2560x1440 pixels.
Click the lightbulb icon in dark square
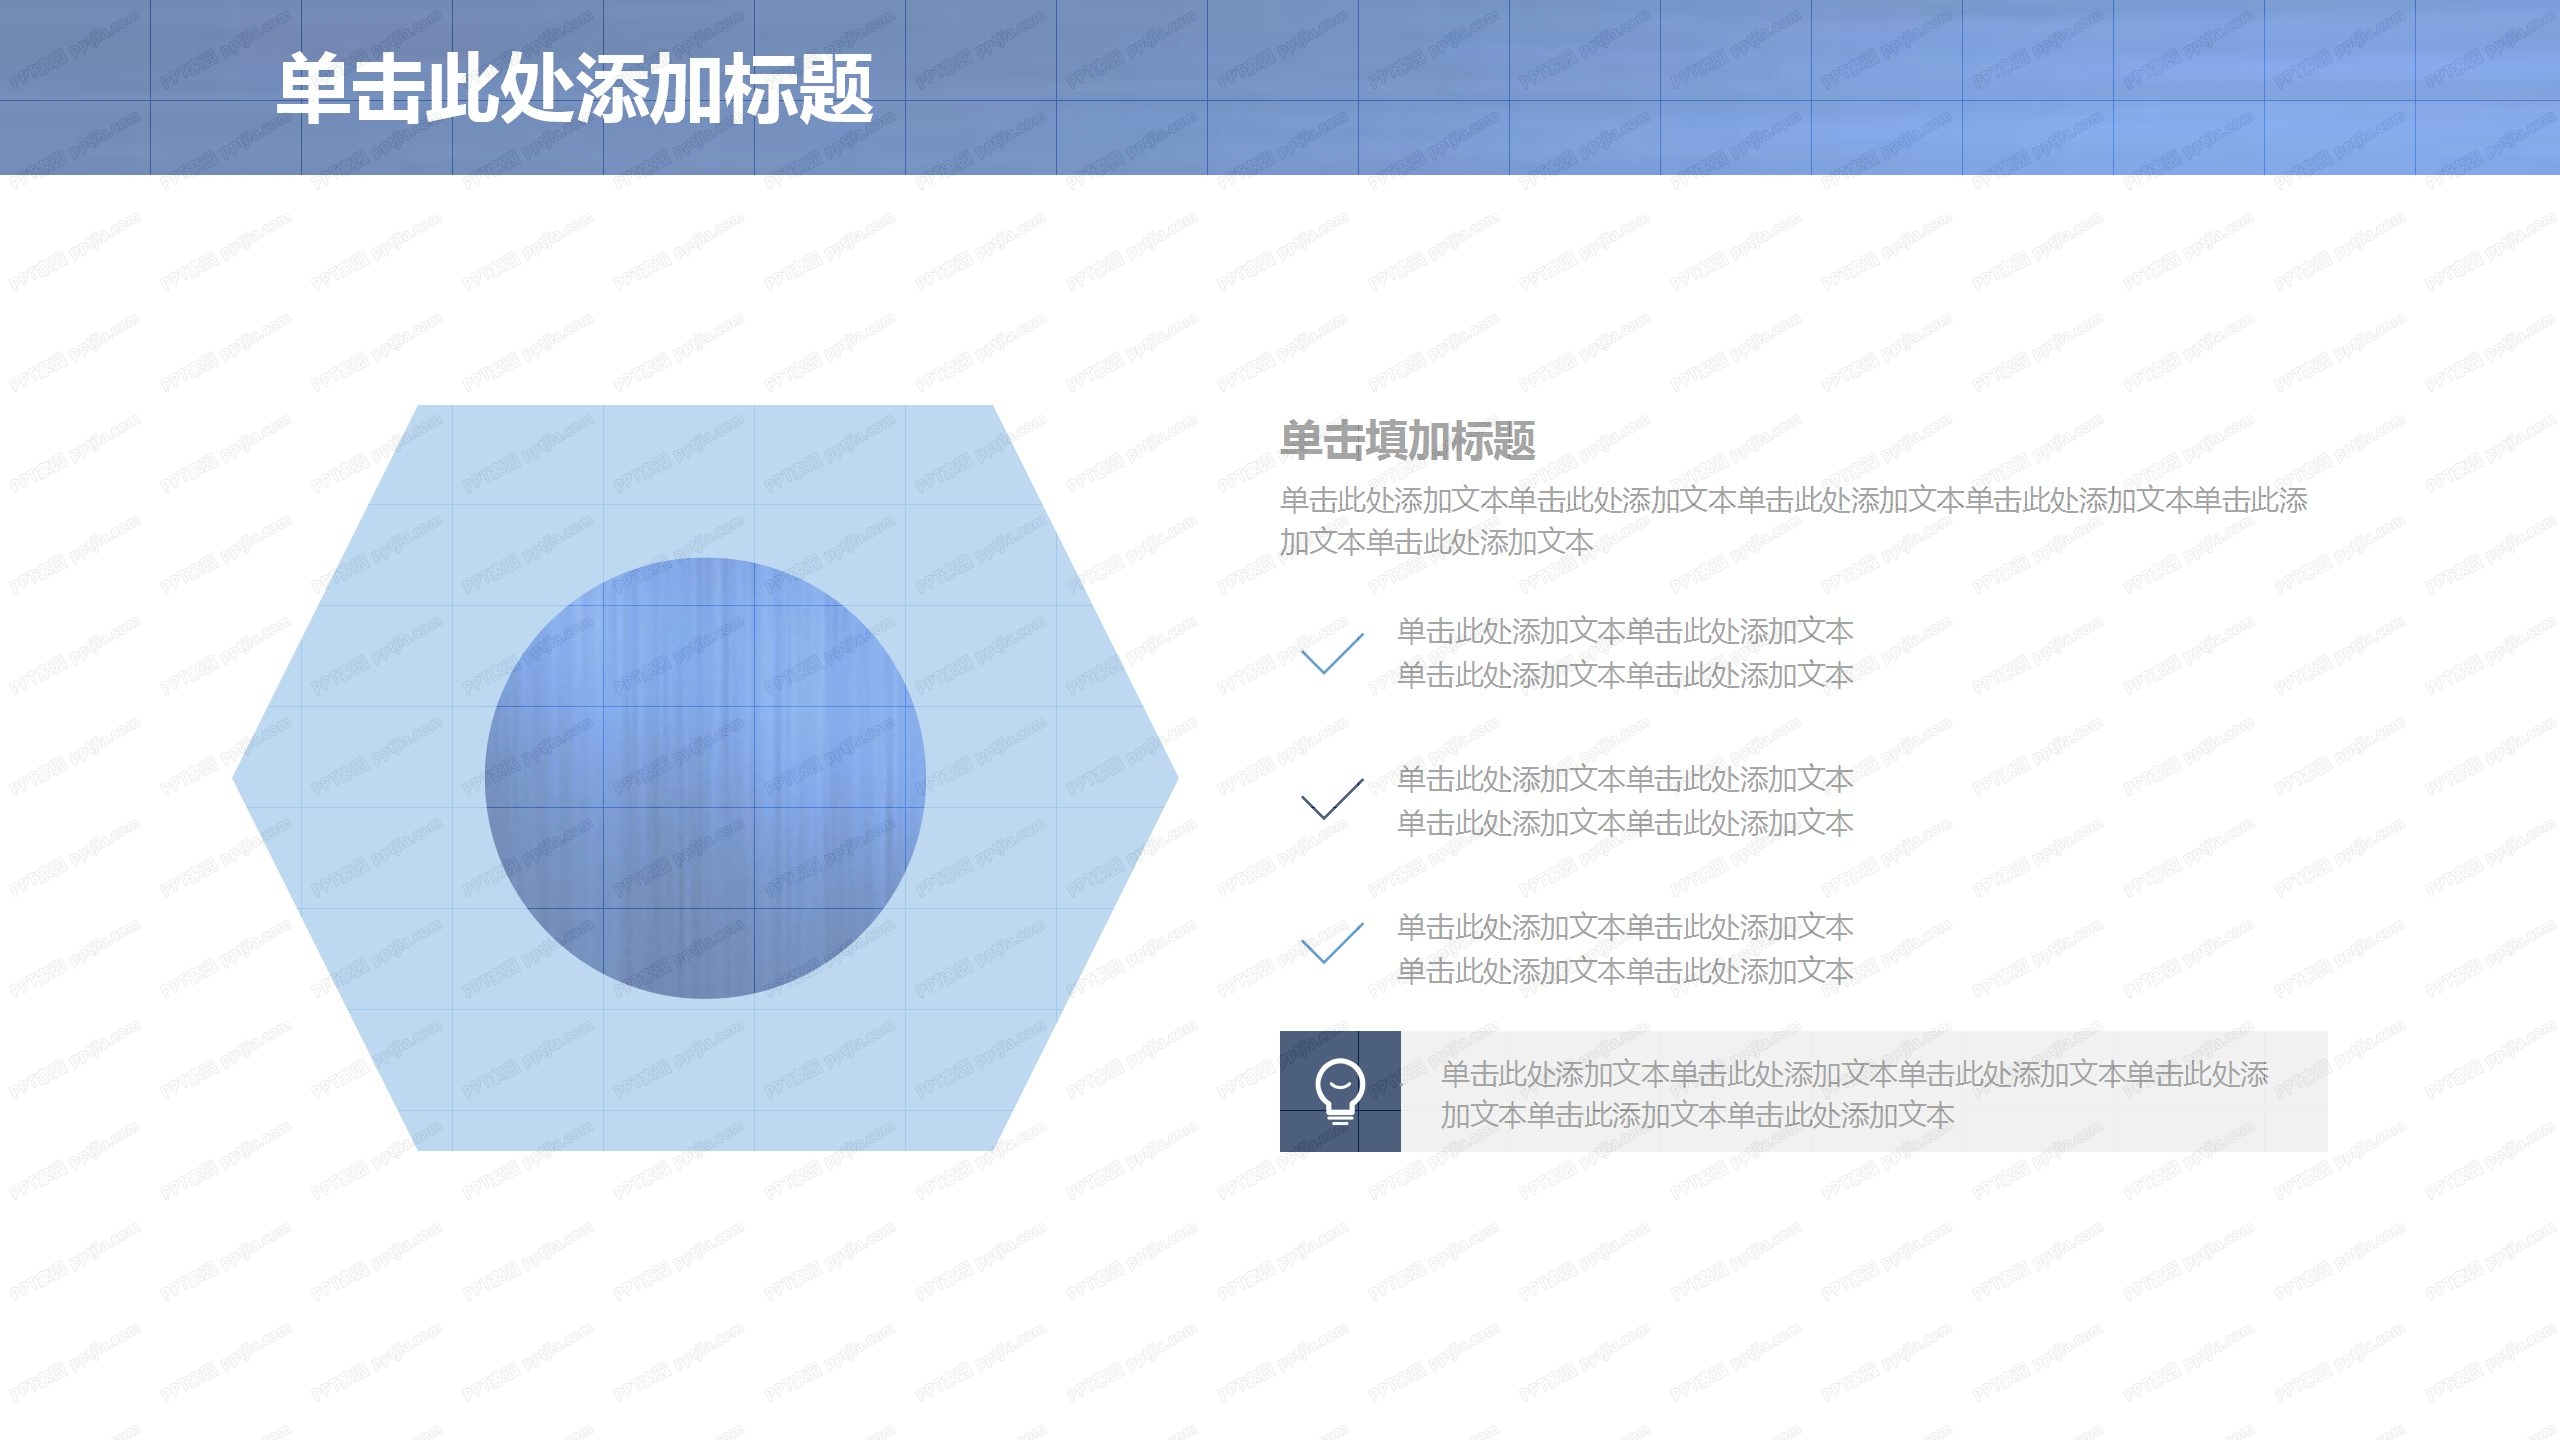[1339, 1091]
